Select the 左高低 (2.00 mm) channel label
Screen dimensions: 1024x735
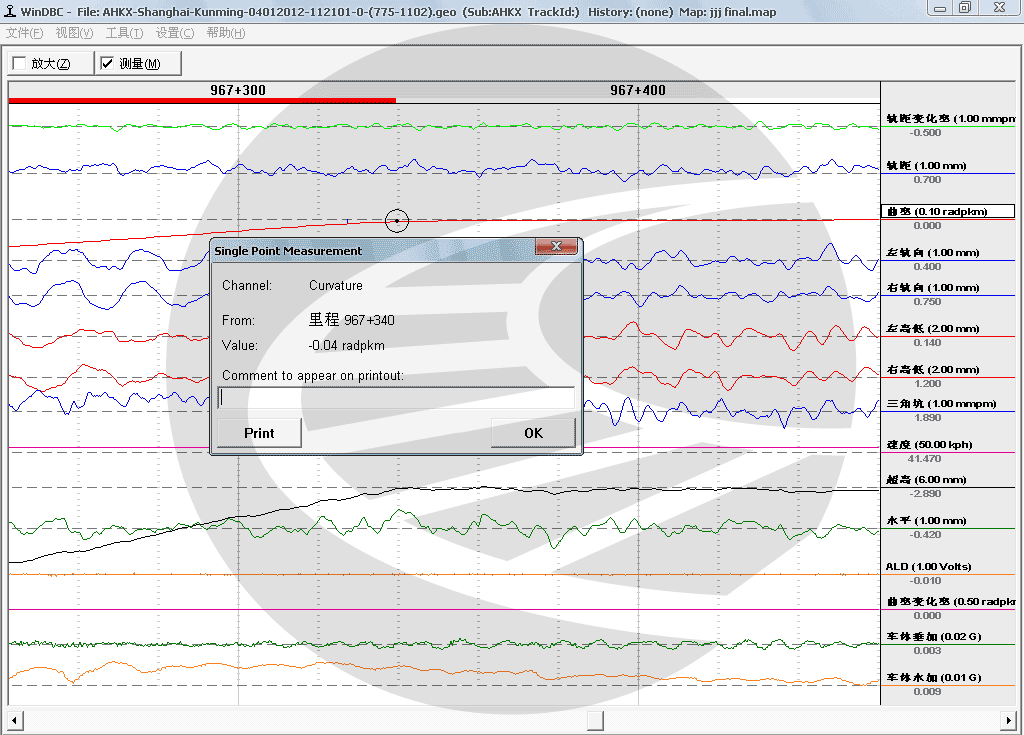tap(933, 329)
